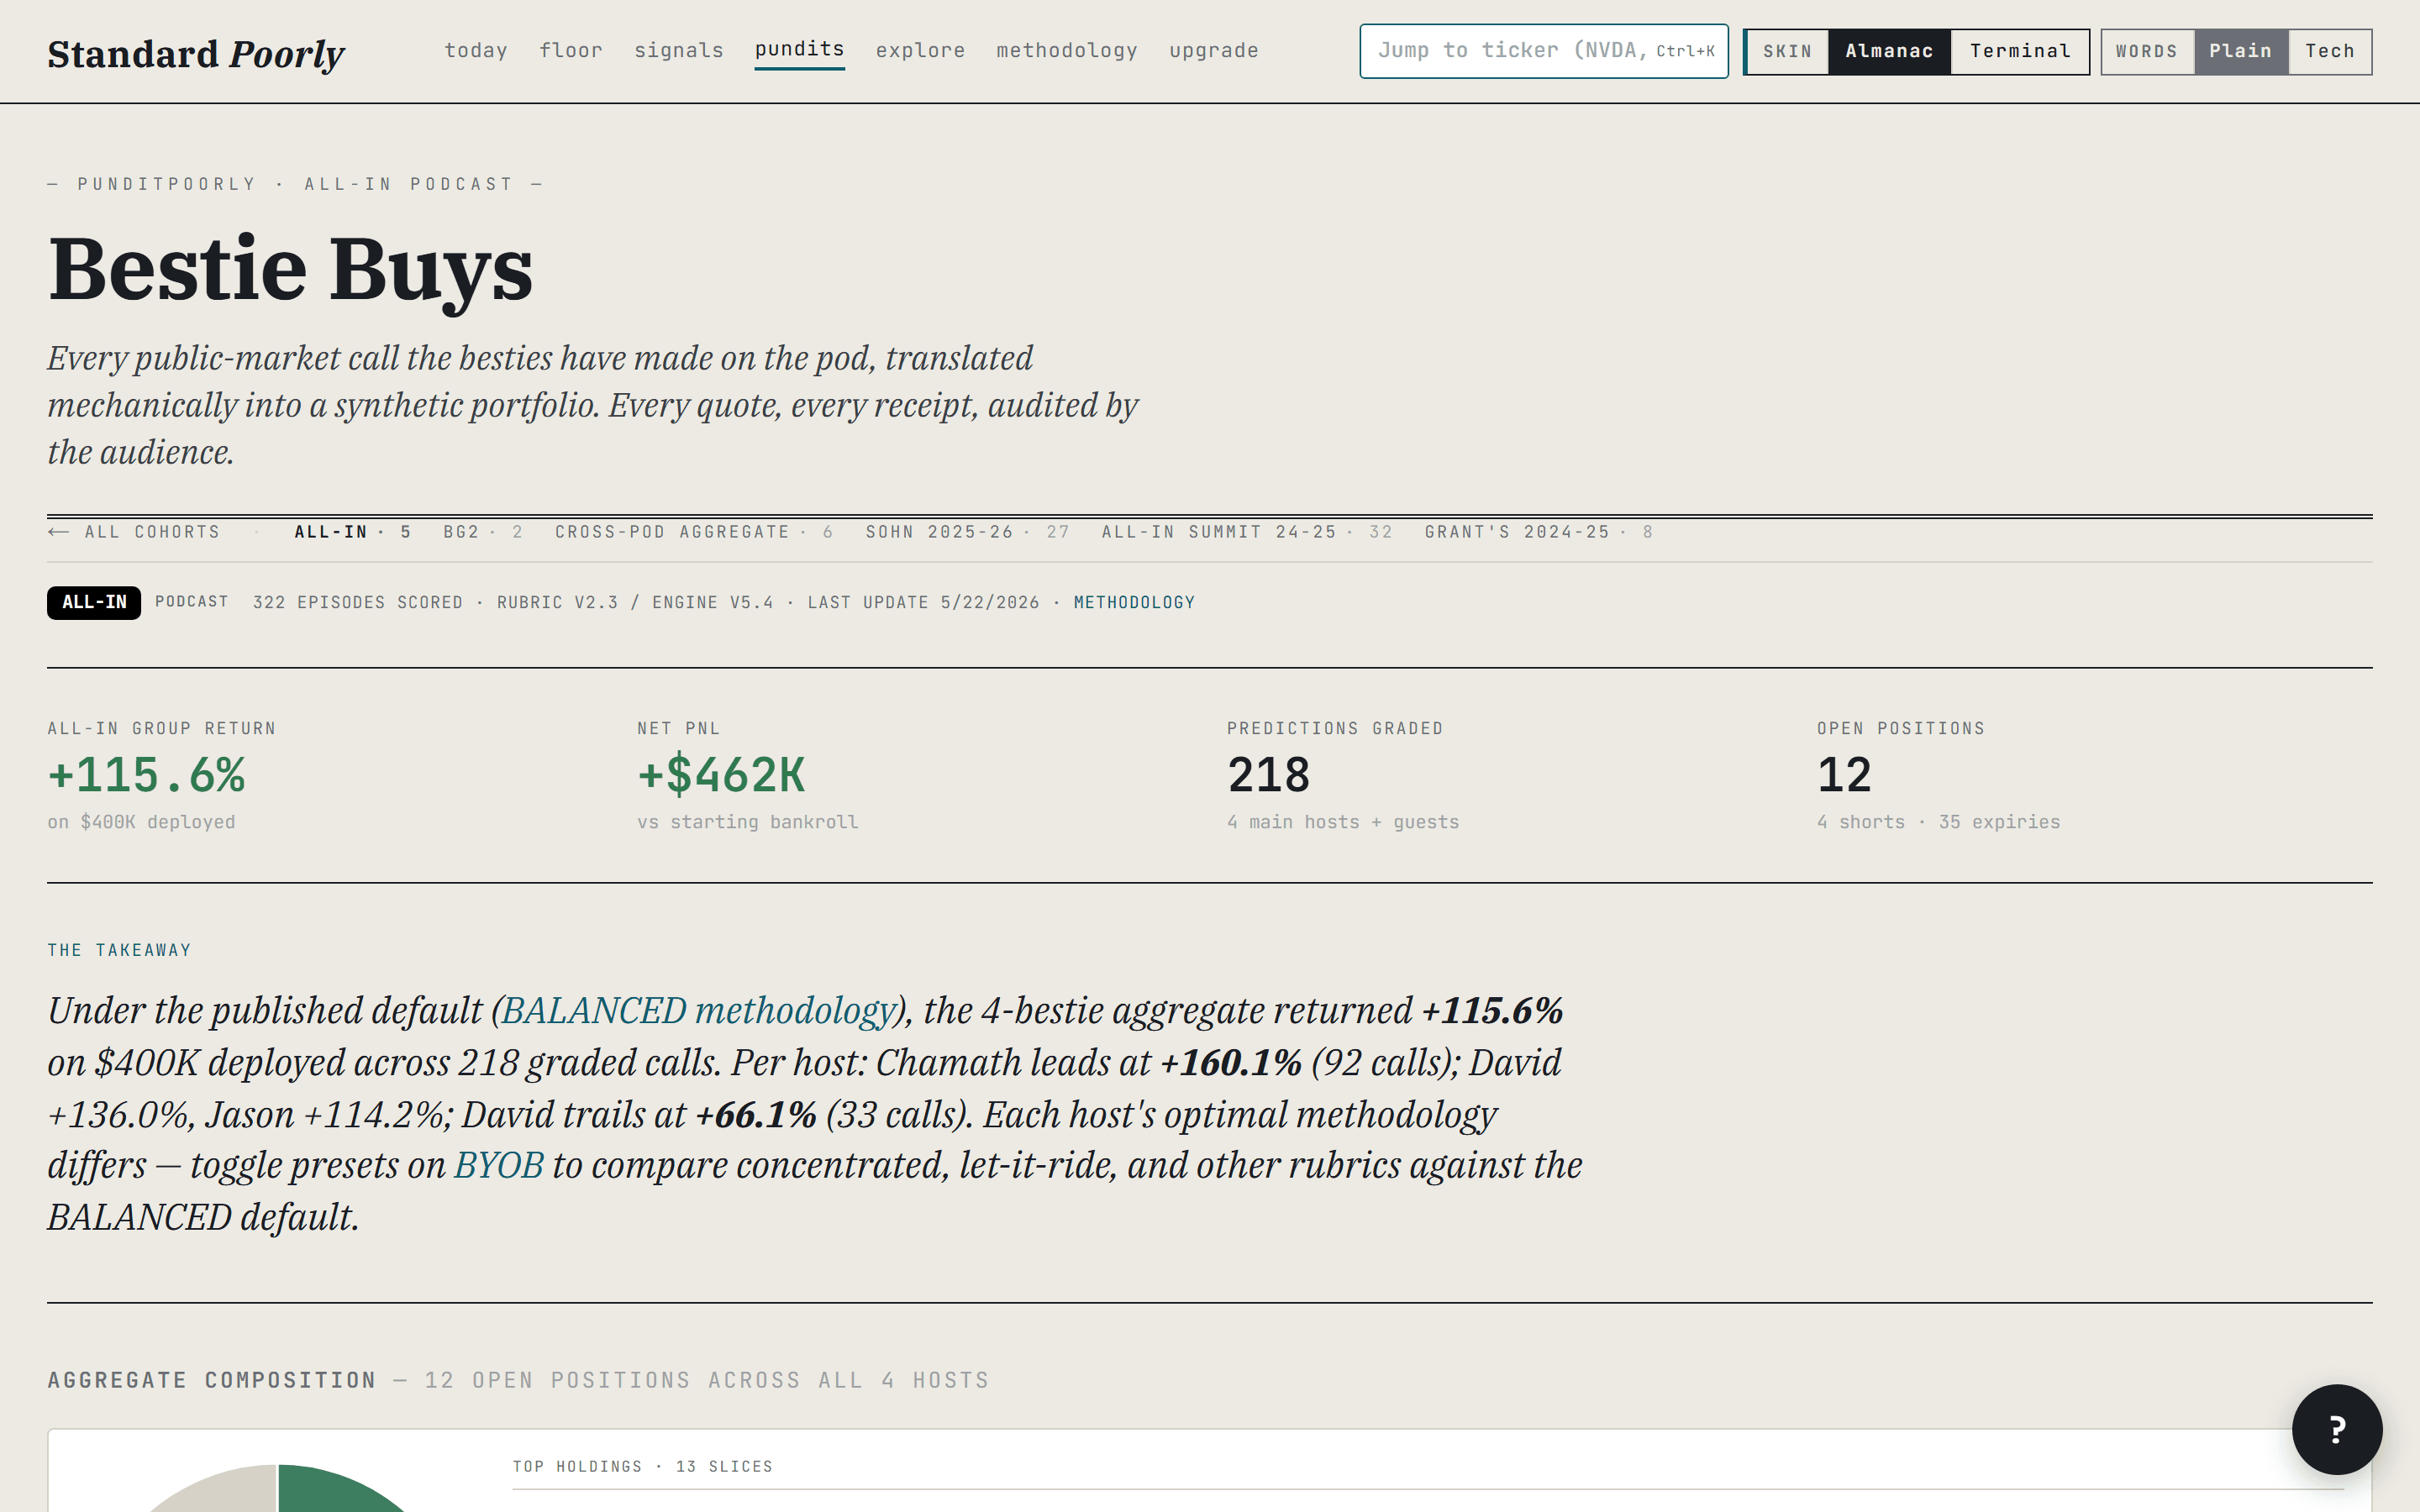2420x1512 pixels.
Task: Click '322 EPISODES SCORED' text
Action: [x=358, y=602]
